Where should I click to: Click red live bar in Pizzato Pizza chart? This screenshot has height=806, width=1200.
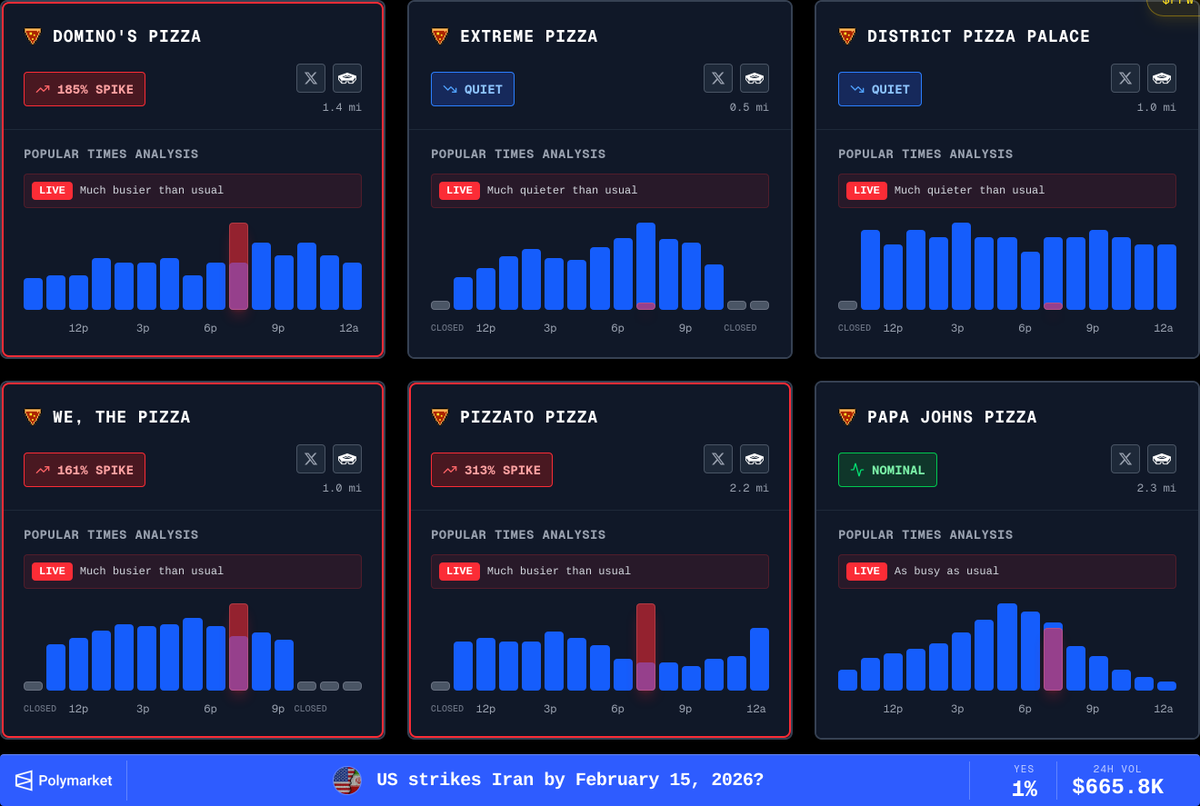pyautogui.click(x=646, y=647)
